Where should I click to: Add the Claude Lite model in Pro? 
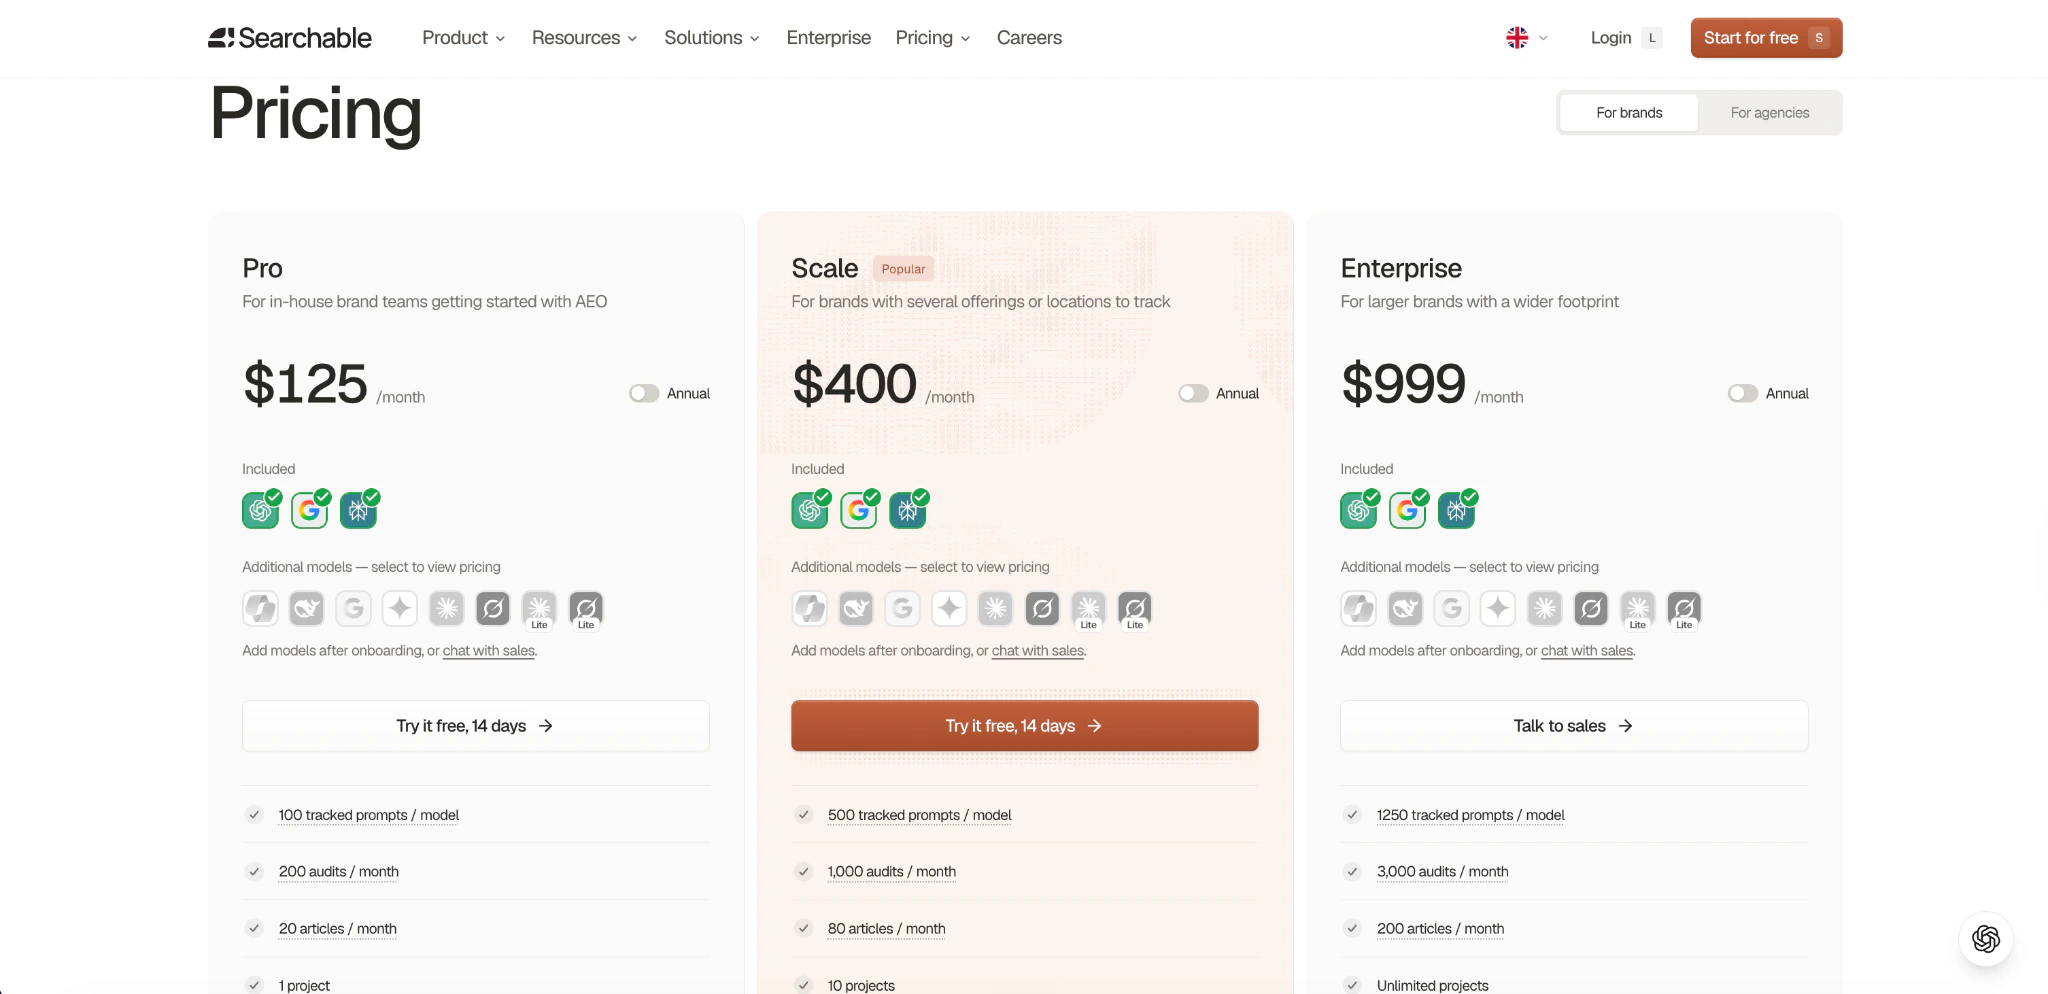539,608
